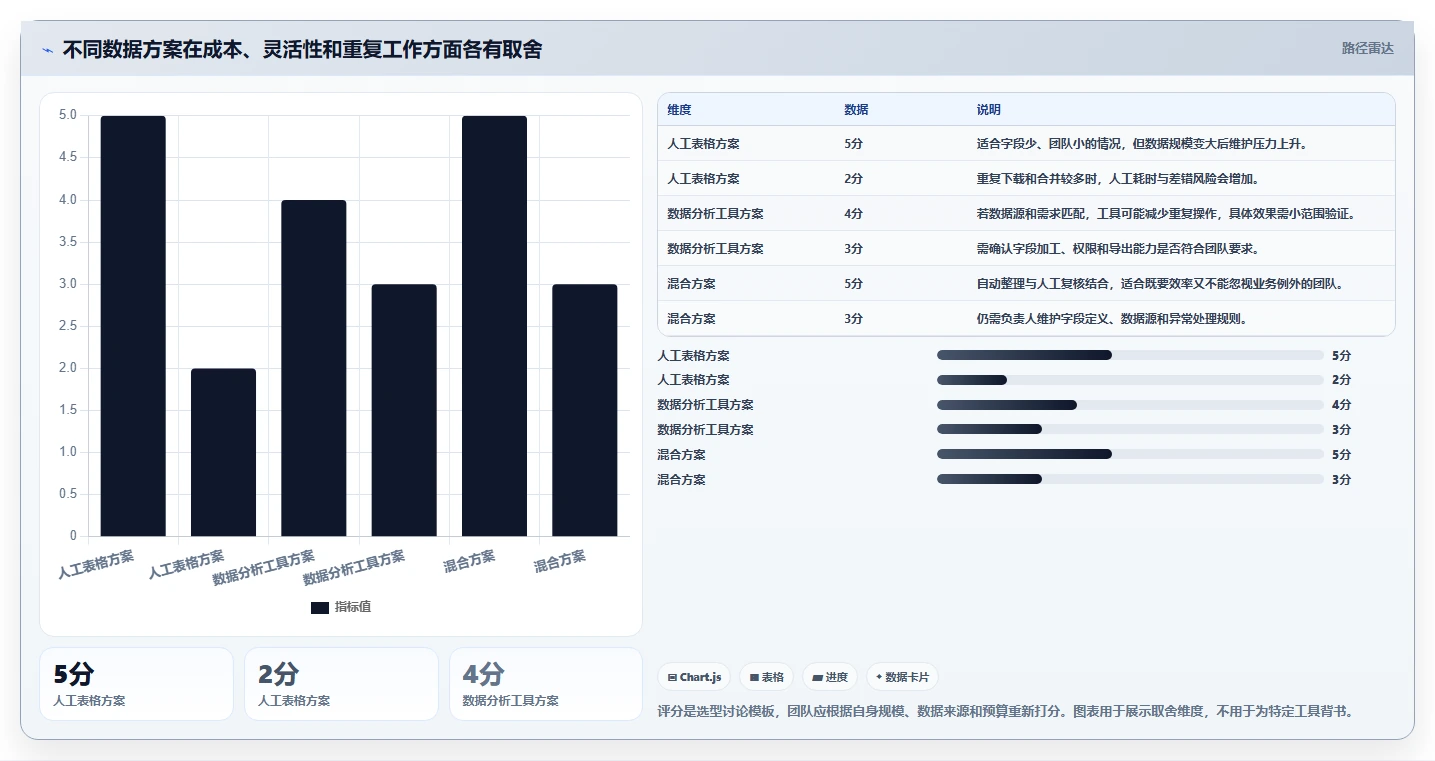This screenshot has height=761, width=1435.
Task: Click the page title about 不同数据方案
Action: 302,49
